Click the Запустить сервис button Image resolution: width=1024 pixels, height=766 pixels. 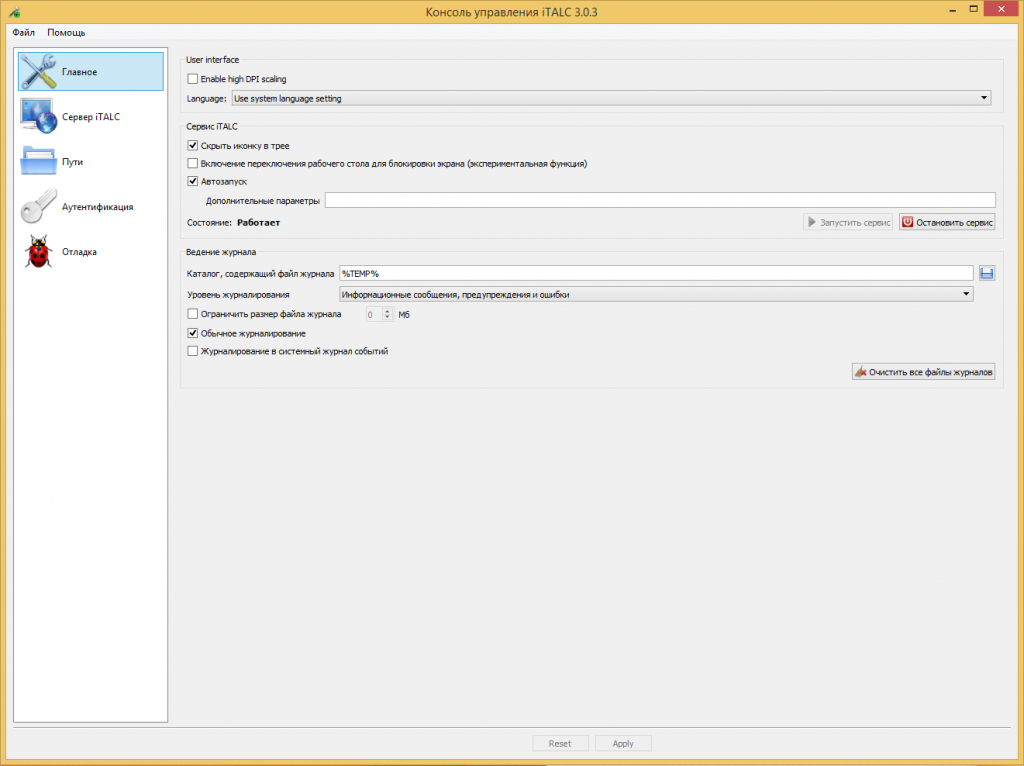pyautogui.click(x=848, y=223)
